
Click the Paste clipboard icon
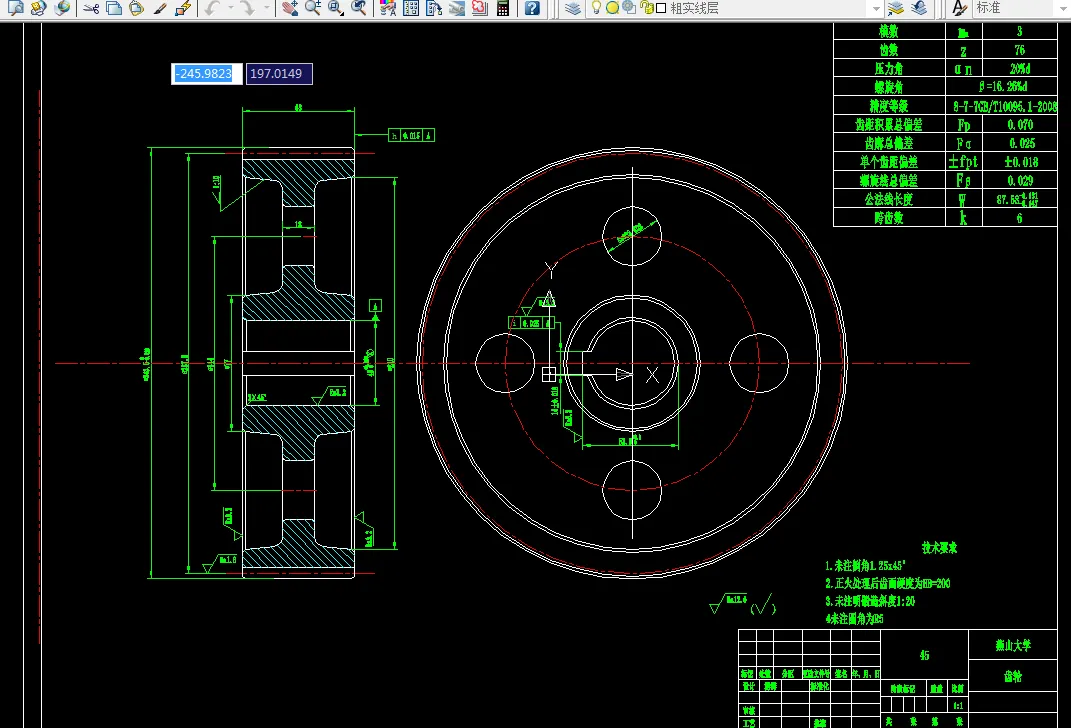(x=137, y=8)
